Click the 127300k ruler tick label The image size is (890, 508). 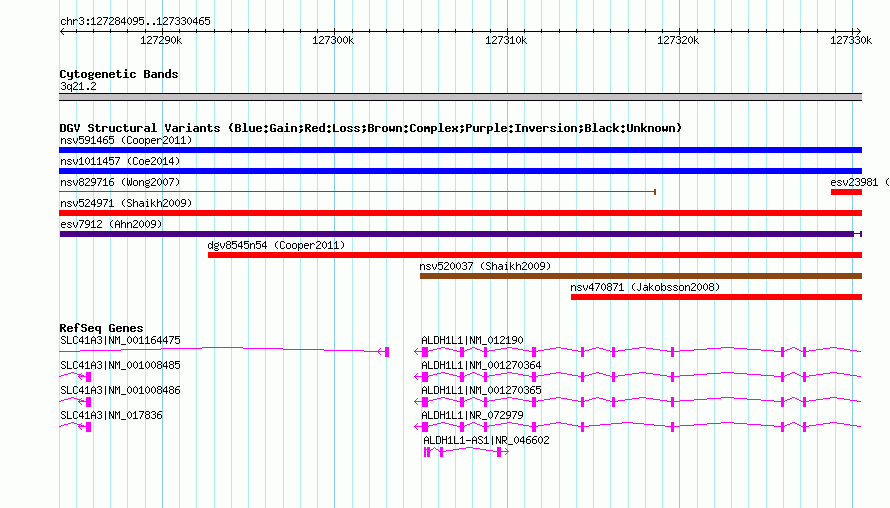333,40
